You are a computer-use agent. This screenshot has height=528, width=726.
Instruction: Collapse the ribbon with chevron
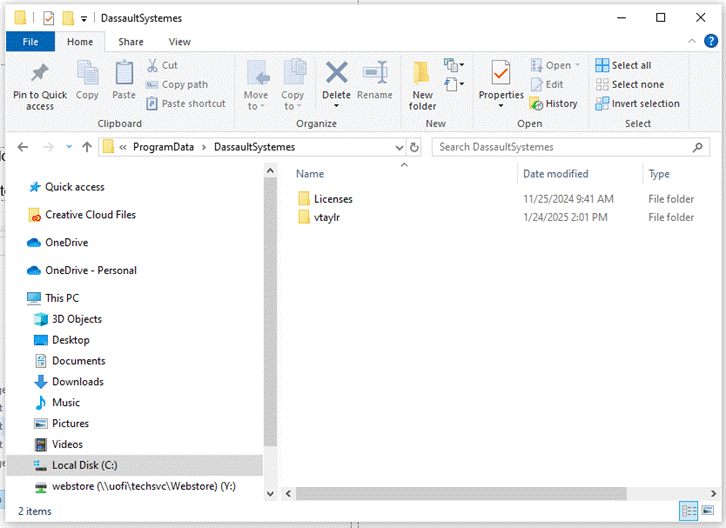click(x=692, y=41)
